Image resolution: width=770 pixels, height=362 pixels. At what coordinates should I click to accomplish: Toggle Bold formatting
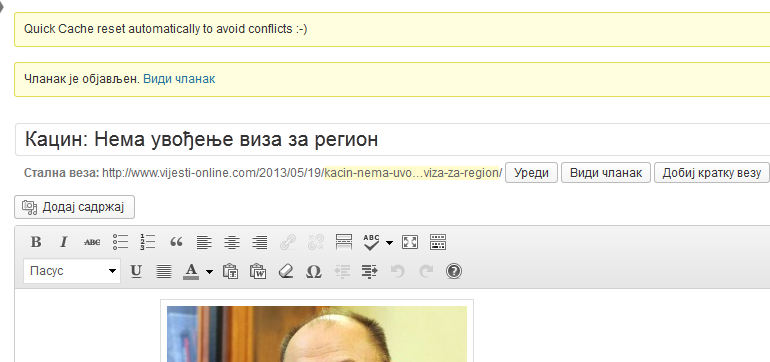coord(36,242)
